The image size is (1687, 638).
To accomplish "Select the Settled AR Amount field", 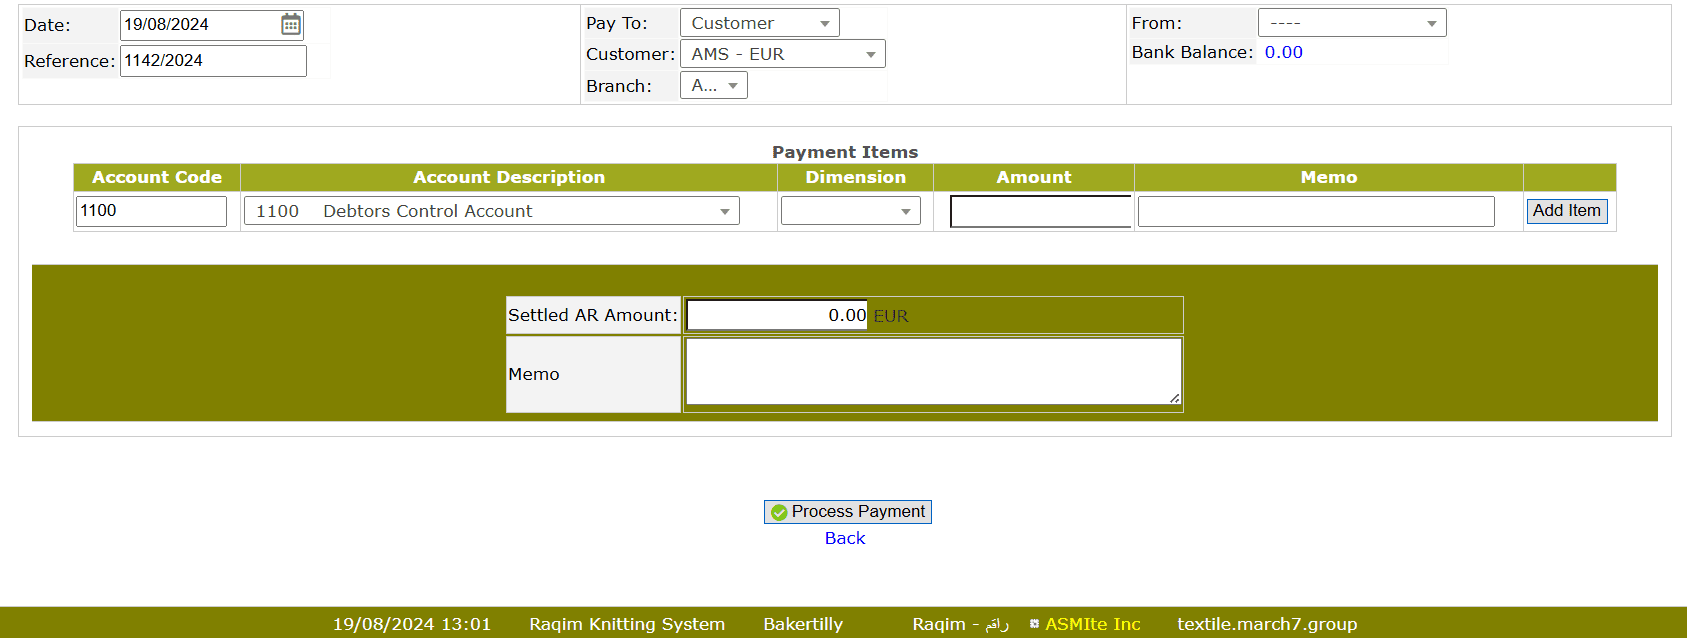I will click(777, 315).
